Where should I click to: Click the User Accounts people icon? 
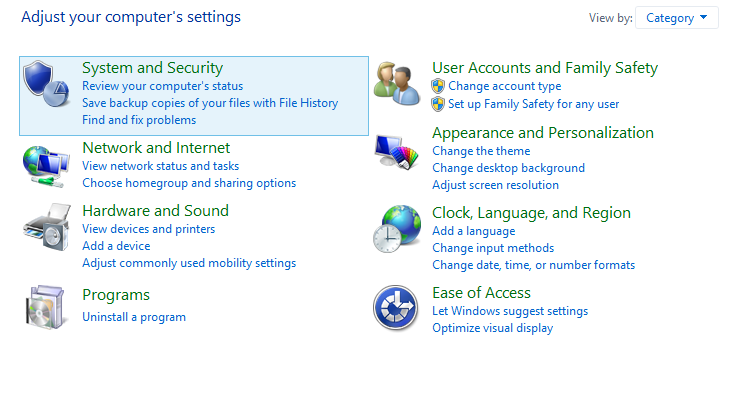(397, 84)
